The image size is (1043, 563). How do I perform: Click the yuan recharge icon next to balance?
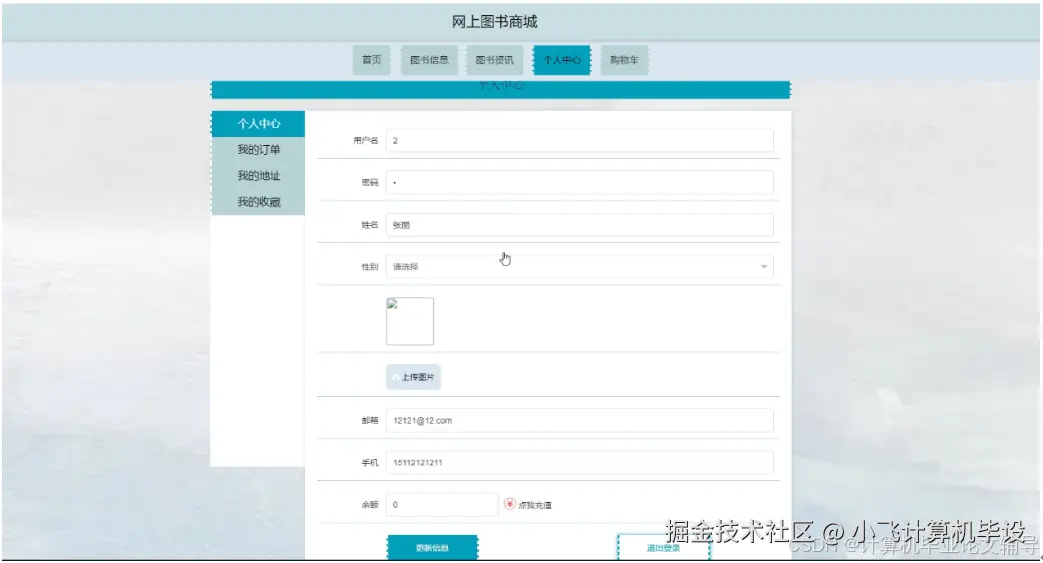tap(510, 504)
